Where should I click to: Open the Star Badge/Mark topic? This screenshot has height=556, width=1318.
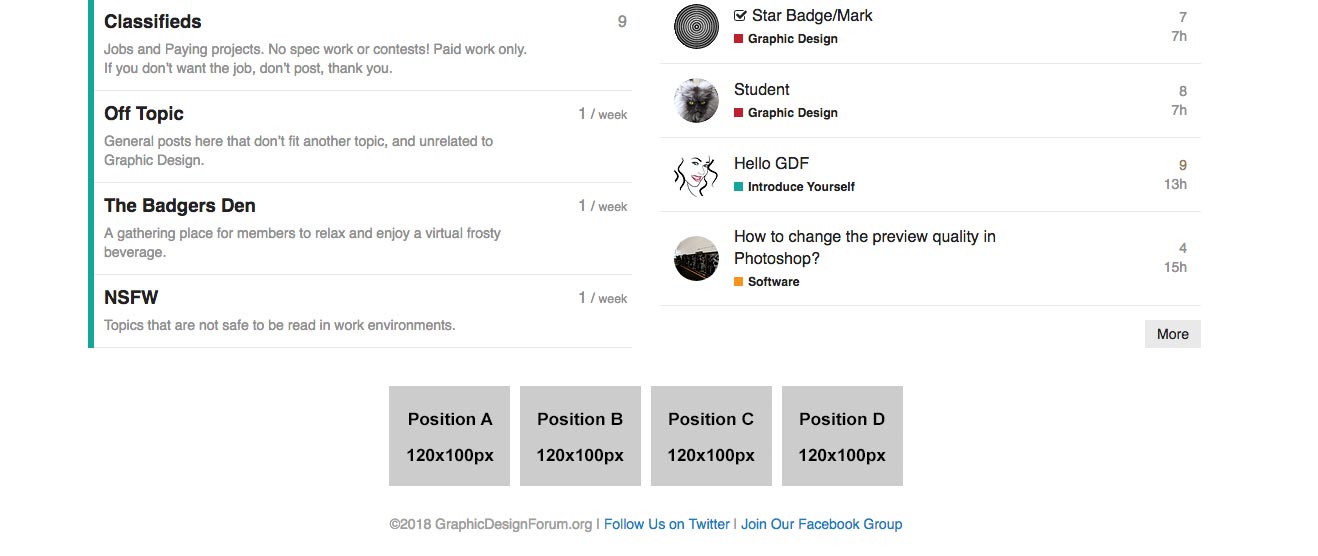click(812, 16)
